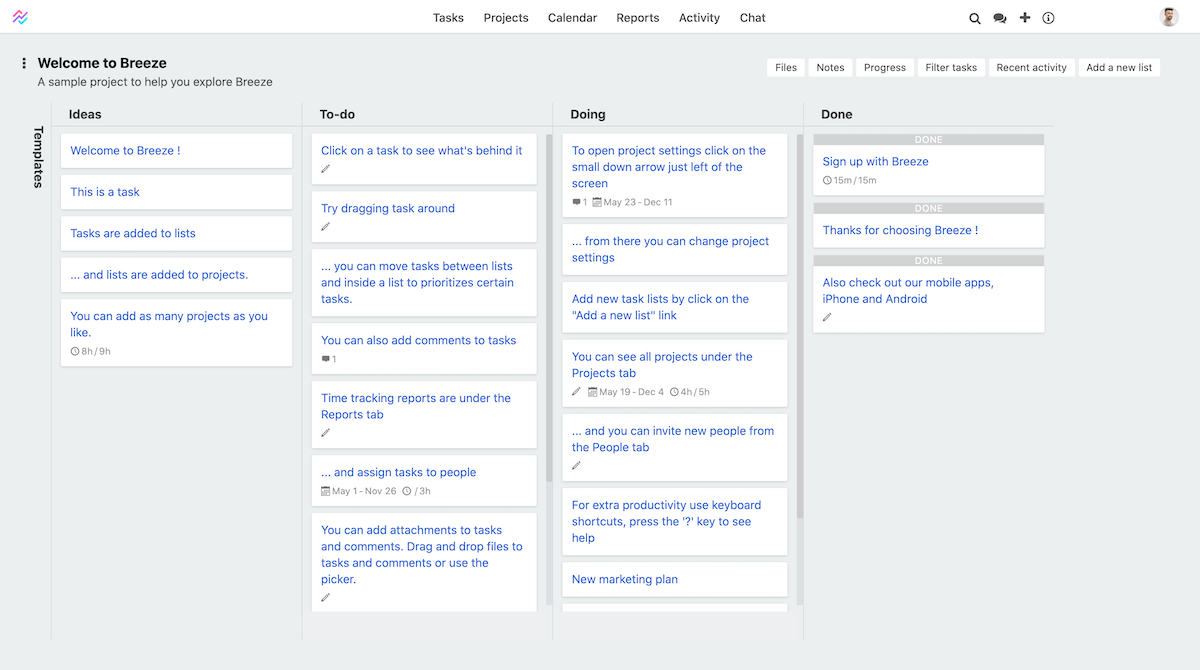The image size is (1200, 670).
Task: Click the To-do list header
Action: coord(337,114)
